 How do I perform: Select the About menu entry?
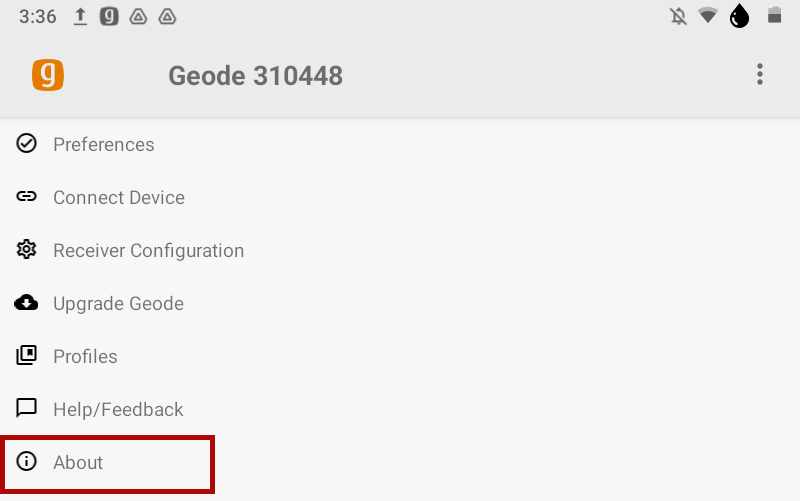coord(78,463)
